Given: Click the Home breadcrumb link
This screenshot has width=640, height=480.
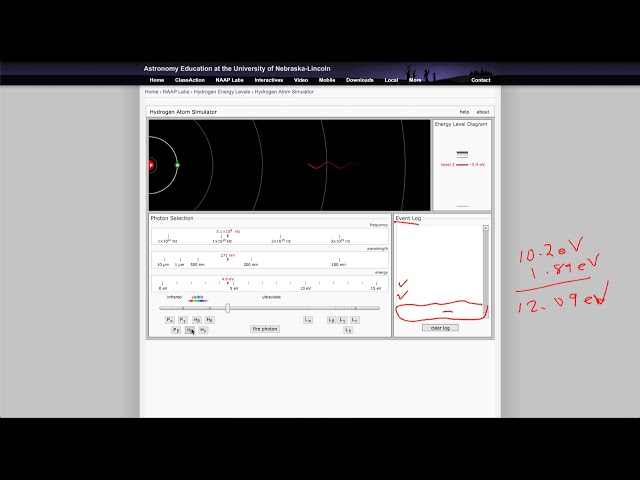Looking at the screenshot, I should (151, 92).
